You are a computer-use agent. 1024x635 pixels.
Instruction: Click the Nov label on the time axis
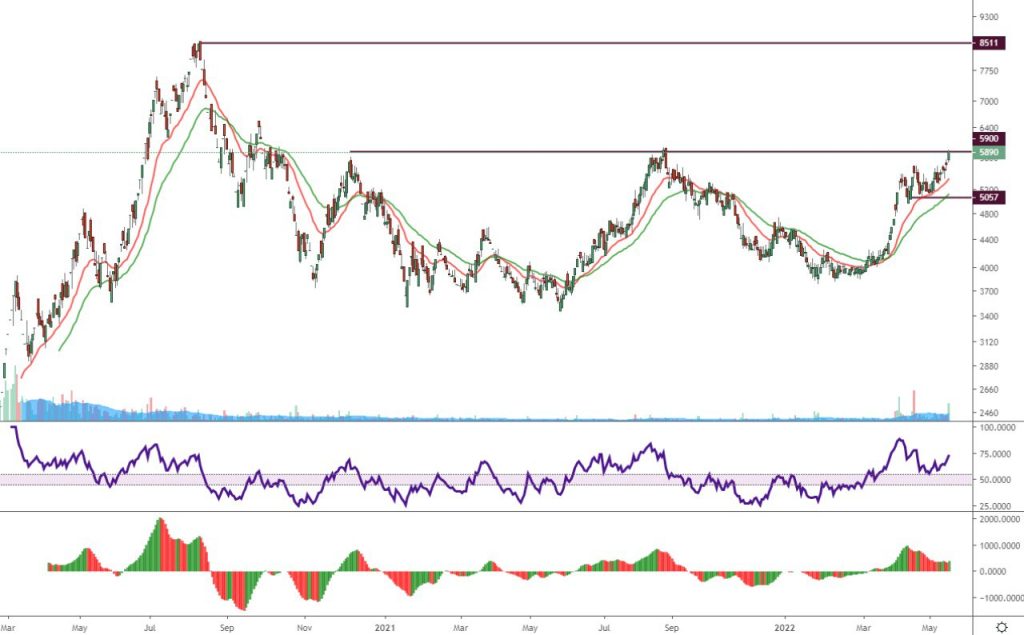(x=301, y=628)
